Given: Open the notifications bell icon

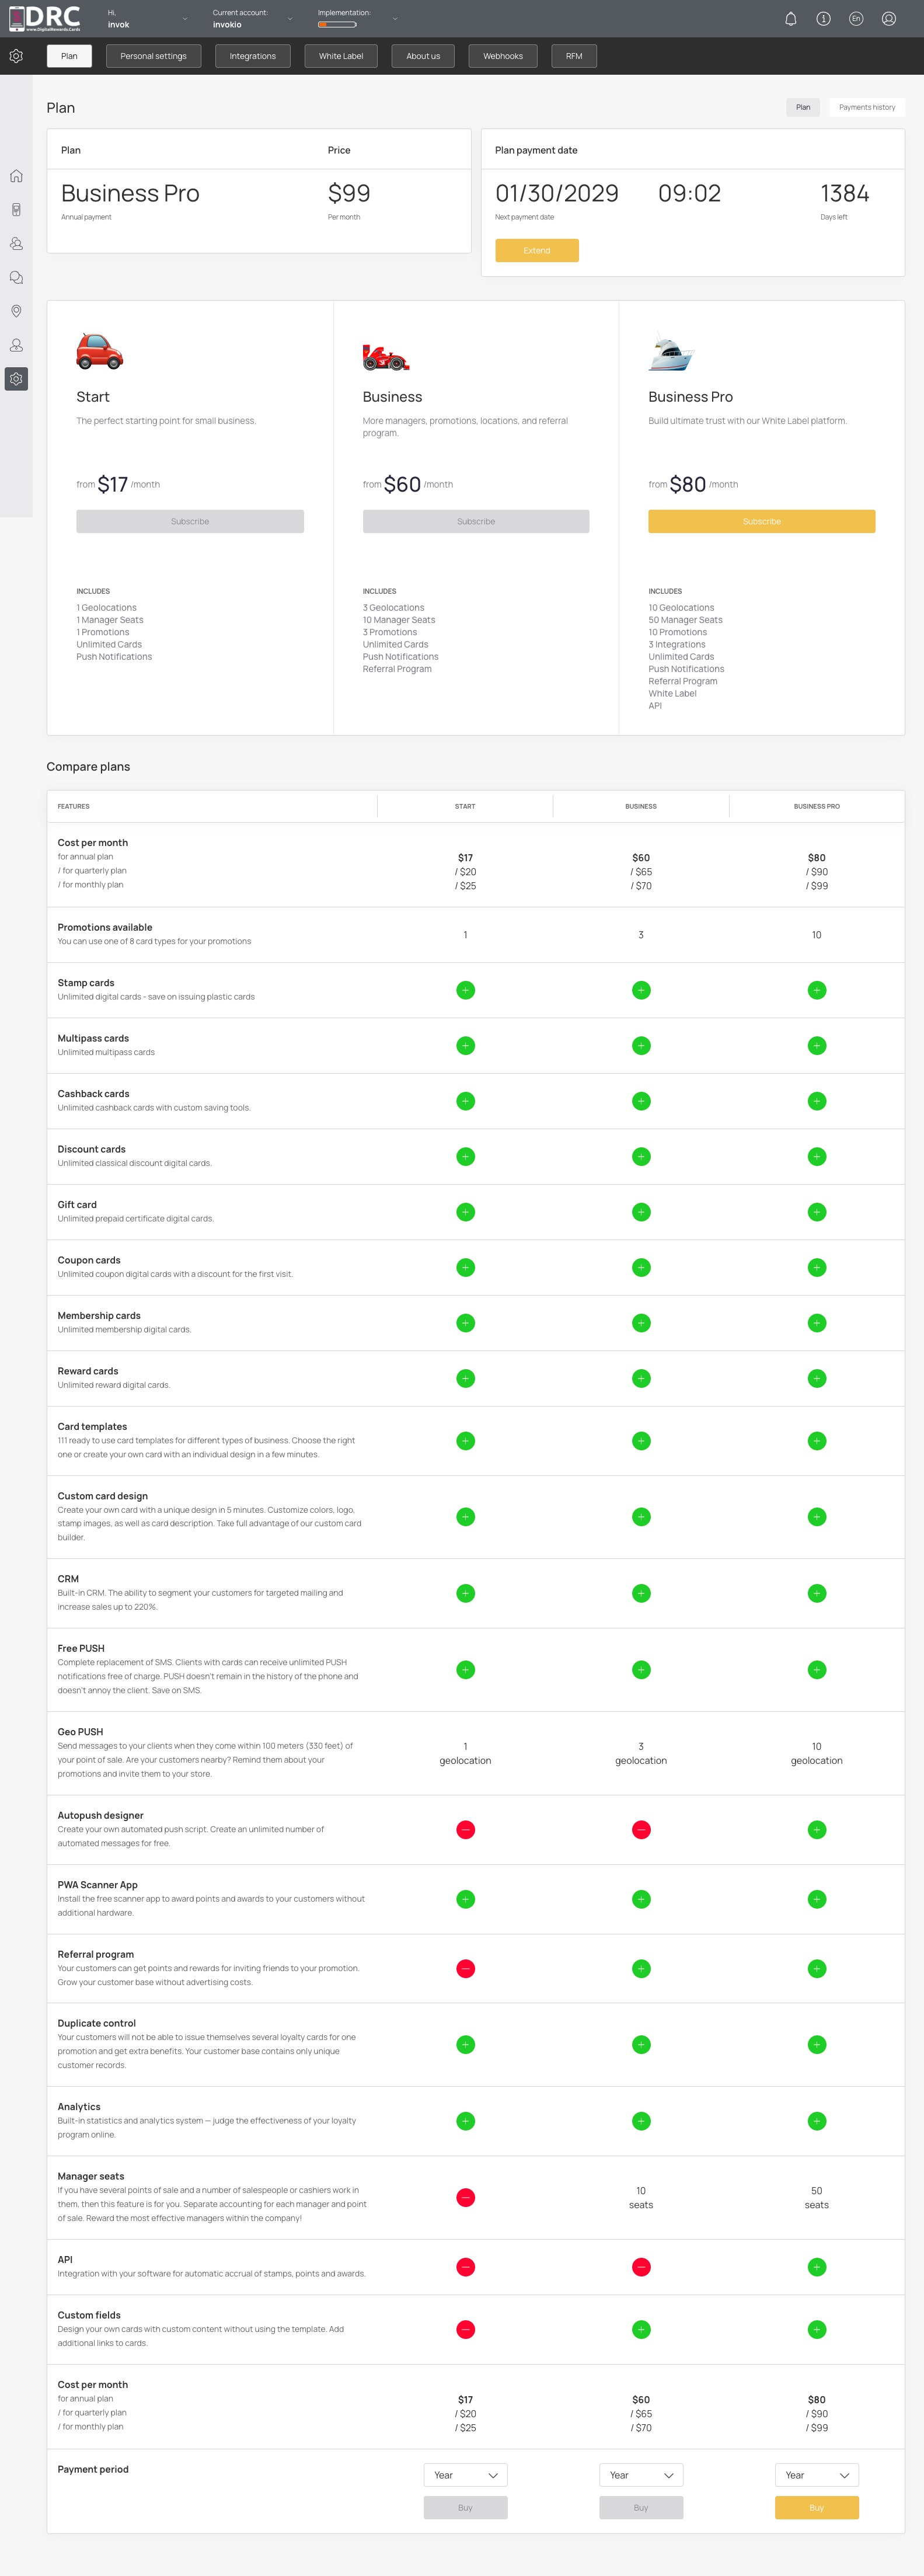Looking at the screenshot, I should click(x=790, y=19).
